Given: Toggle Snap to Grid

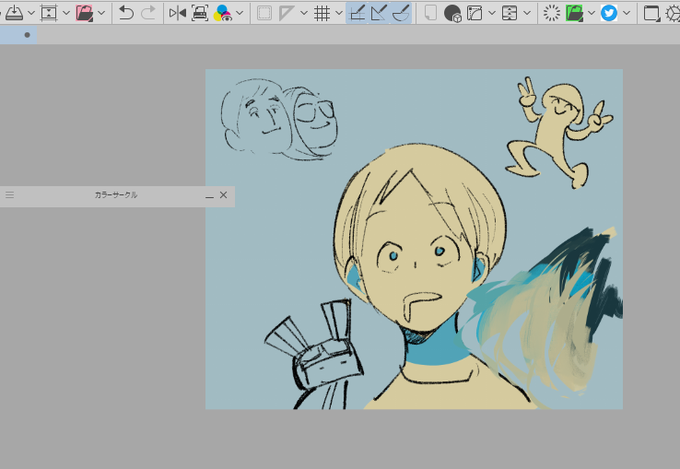Looking at the screenshot, I should (x=401, y=13).
